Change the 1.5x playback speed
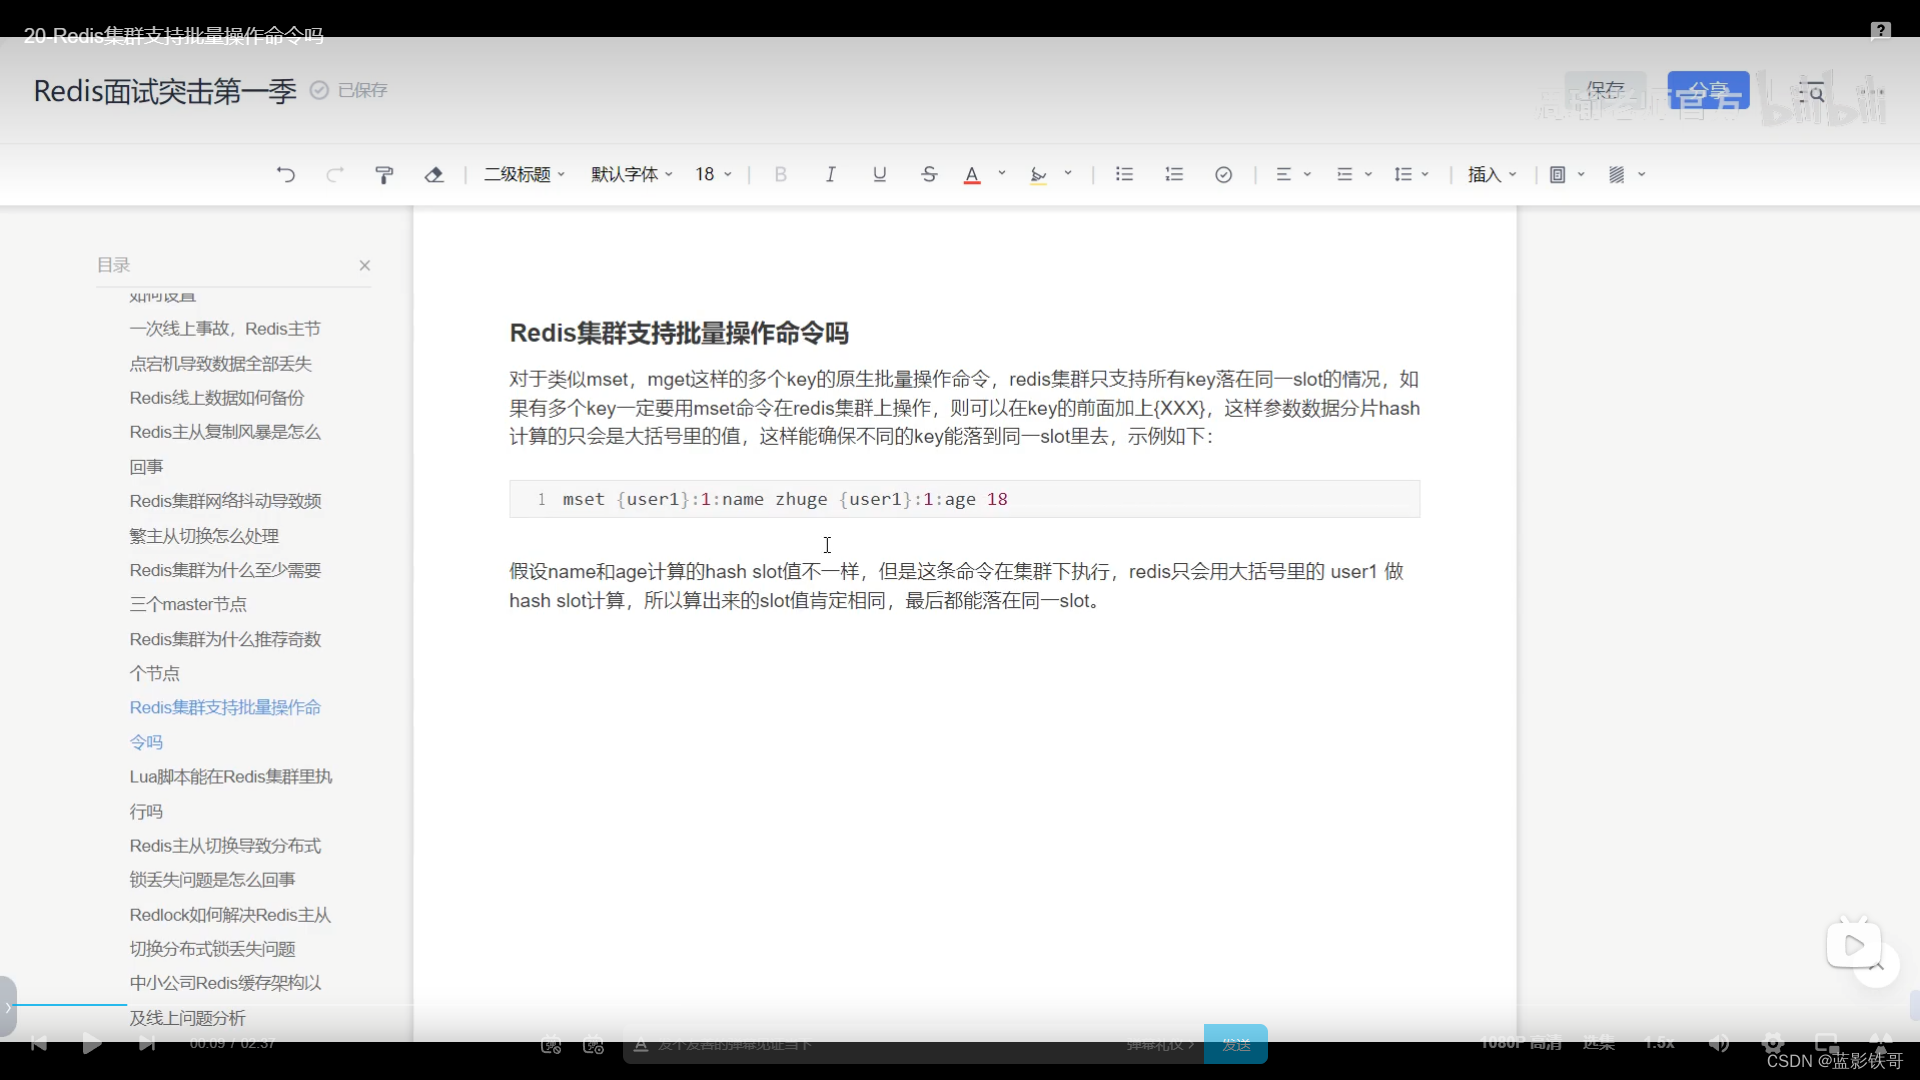The height and width of the screenshot is (1080, 1920). click(x=1659, y=1043)
